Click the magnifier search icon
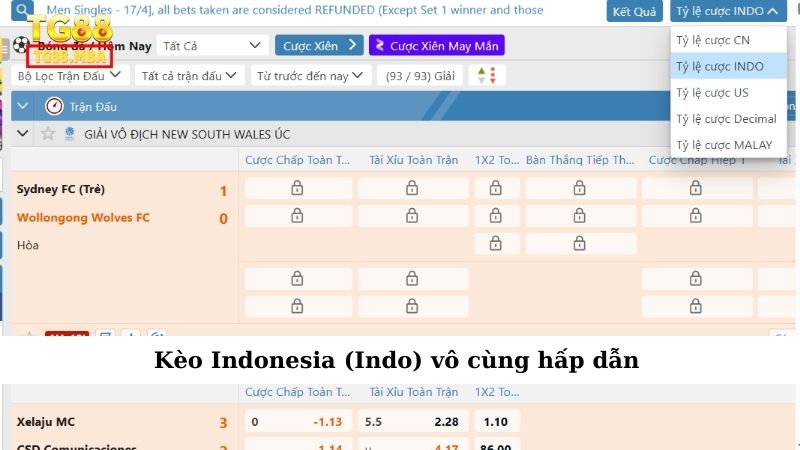Screen dimensions: 800x450 pos(22,9)
